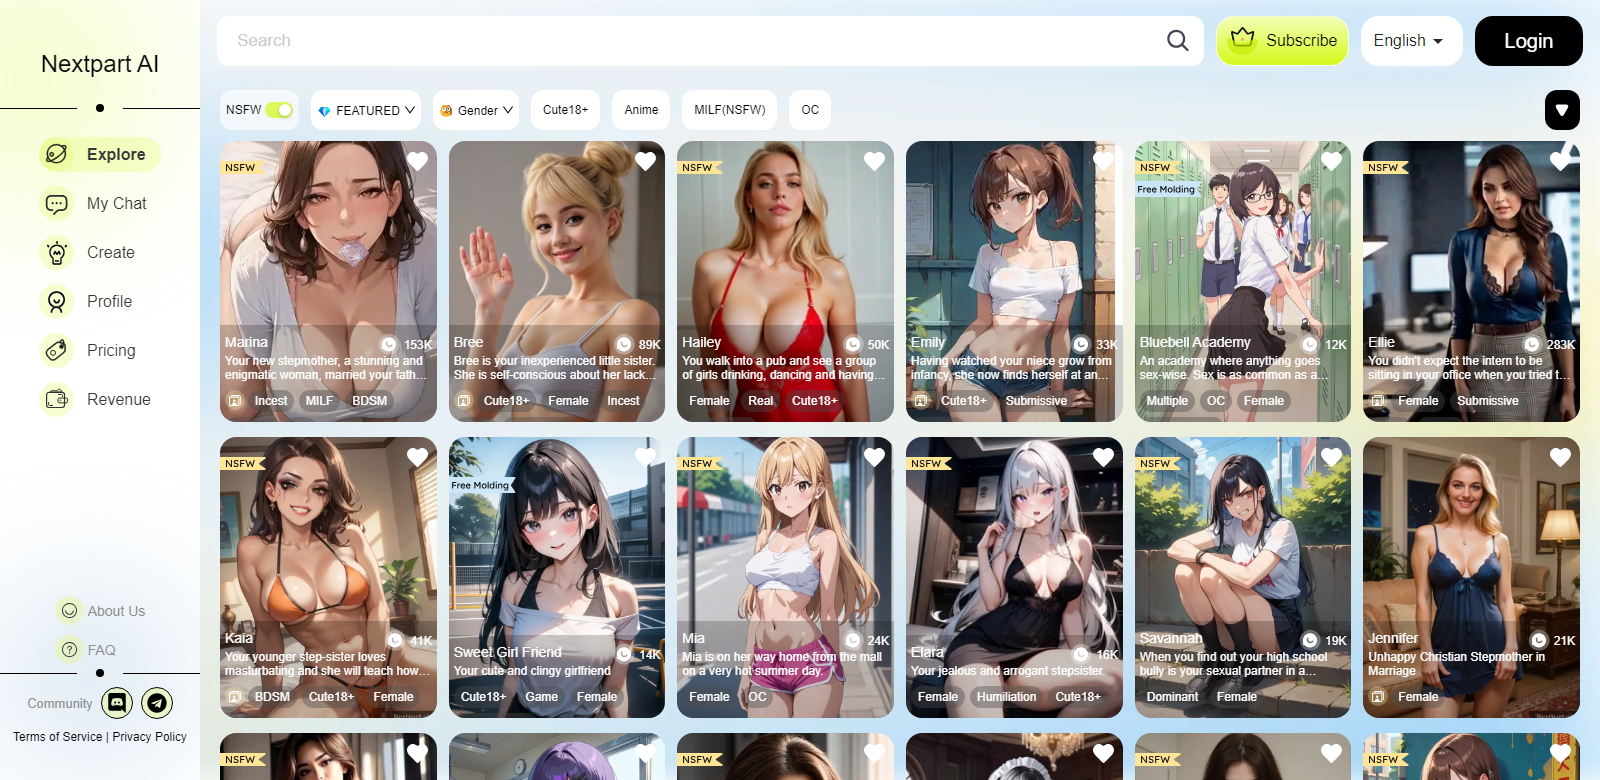
Task: Click Multiple tag on Bluebell Academy
Action: (x=1167, y=401)
